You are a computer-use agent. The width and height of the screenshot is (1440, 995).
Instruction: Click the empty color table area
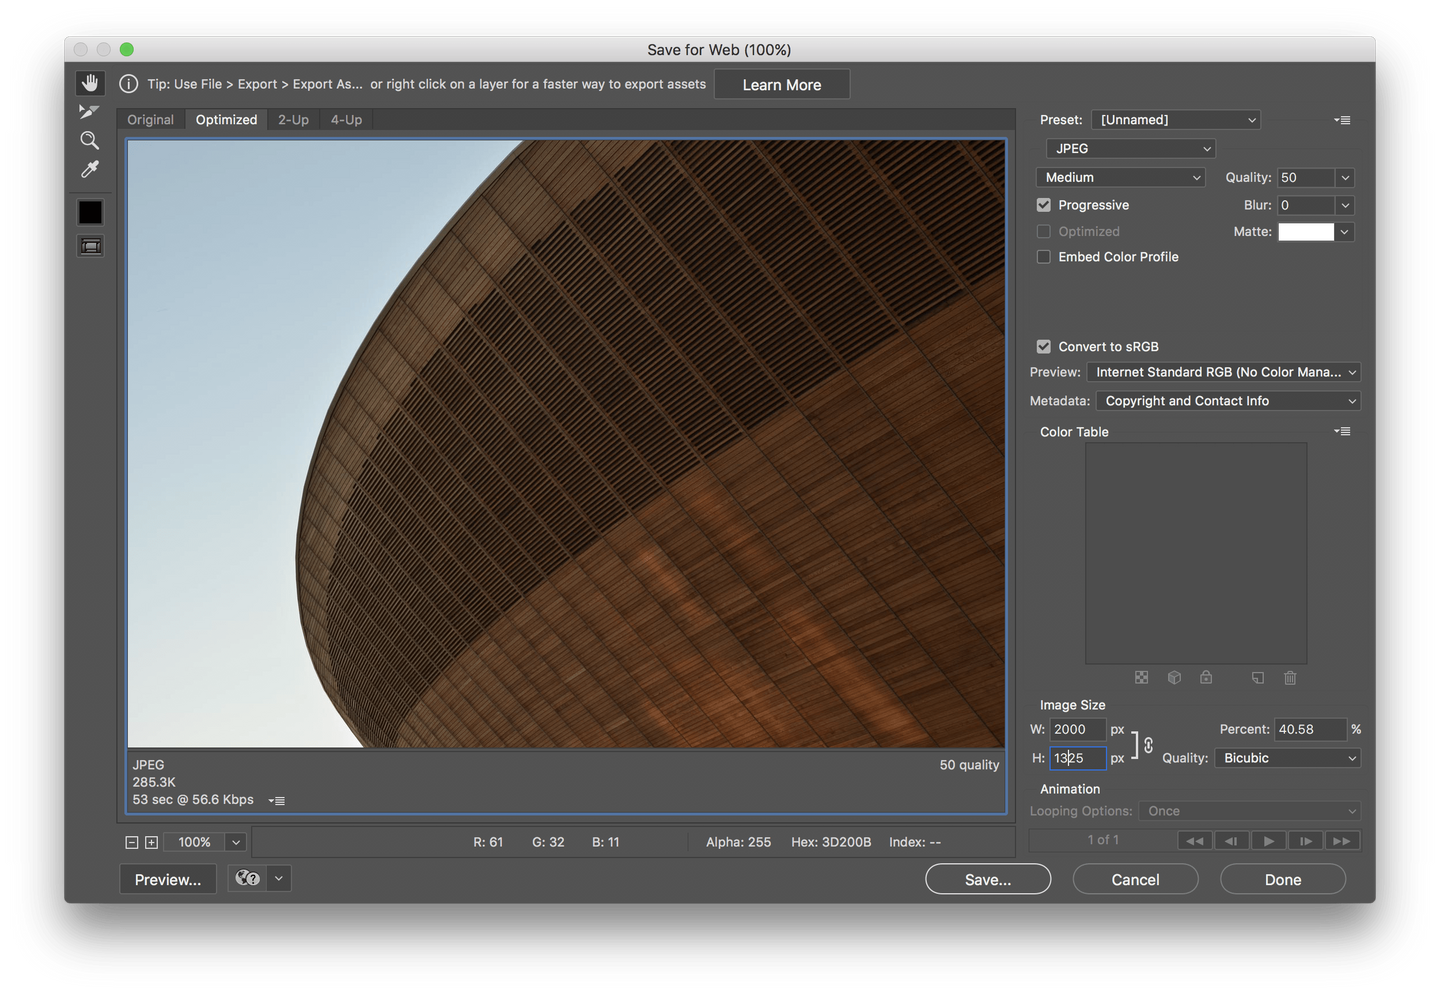[x=1196, y=553]
